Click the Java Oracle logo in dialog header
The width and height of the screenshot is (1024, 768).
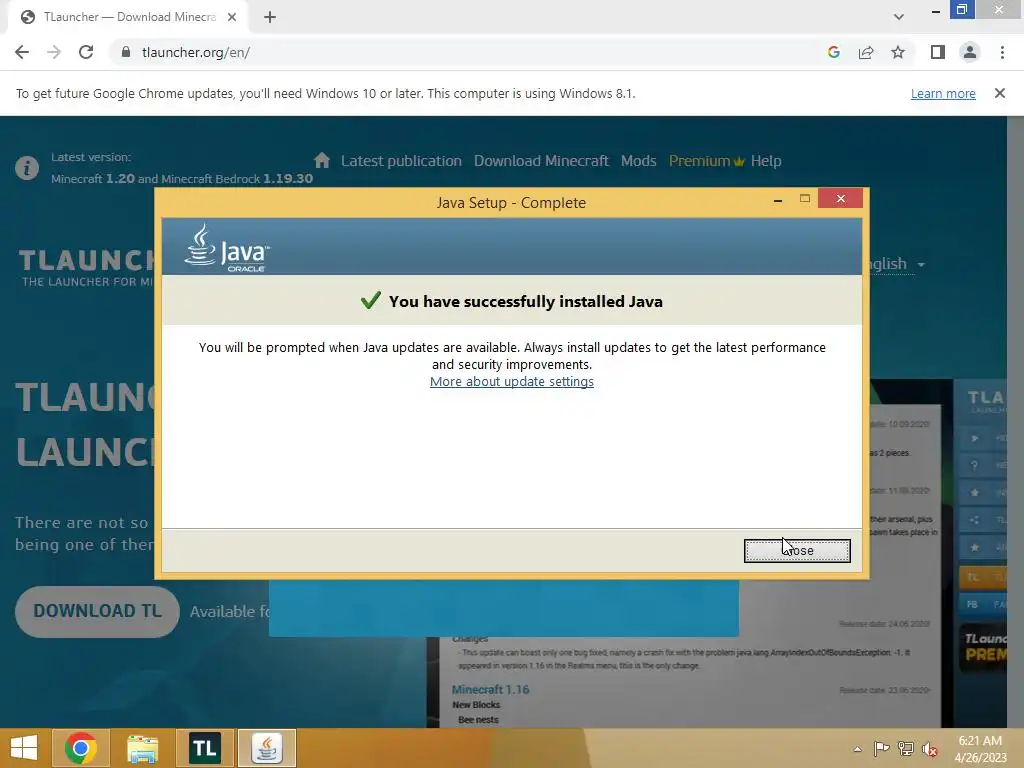pos(227,248)
